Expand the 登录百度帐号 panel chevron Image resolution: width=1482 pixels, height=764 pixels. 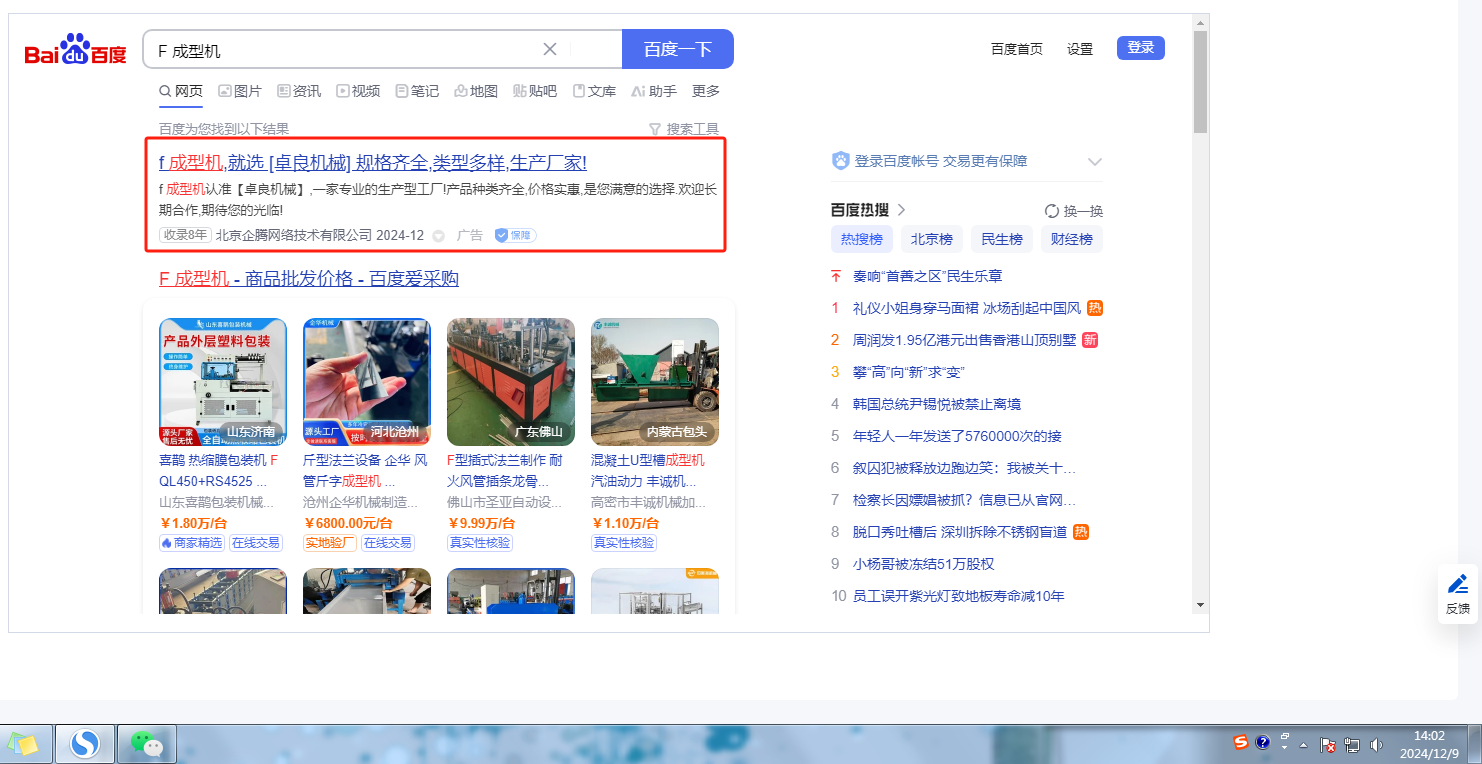pyautogui.click(x=1094, y=162)
